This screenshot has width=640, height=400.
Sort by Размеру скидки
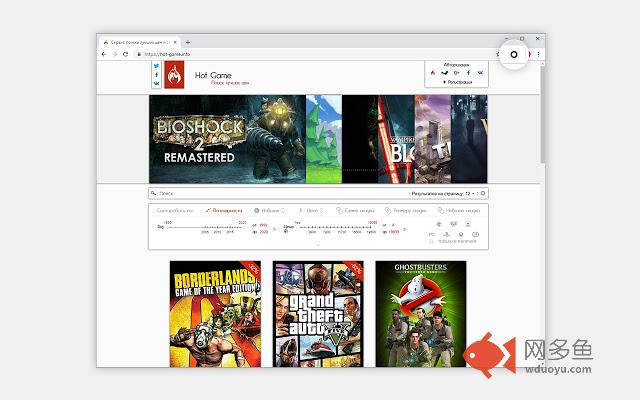click(406, 211)
